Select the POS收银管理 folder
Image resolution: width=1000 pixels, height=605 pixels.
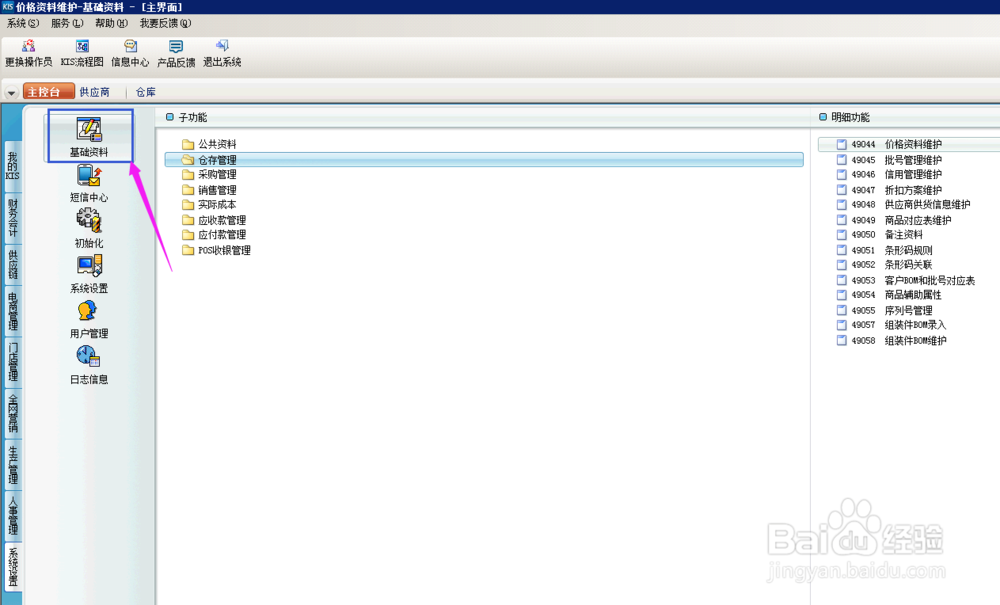[216, 251]
